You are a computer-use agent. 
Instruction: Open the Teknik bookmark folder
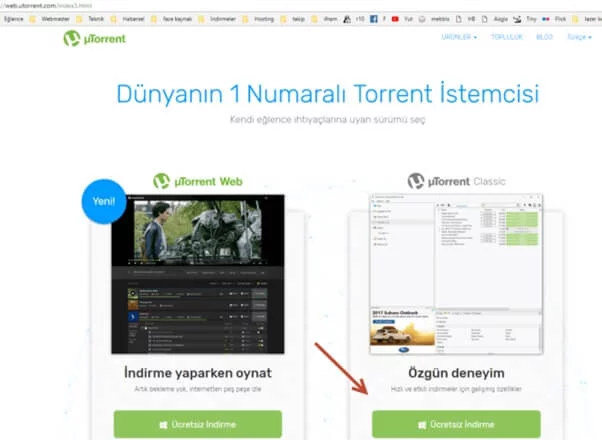pyautogui.click(x=91, y=19)
